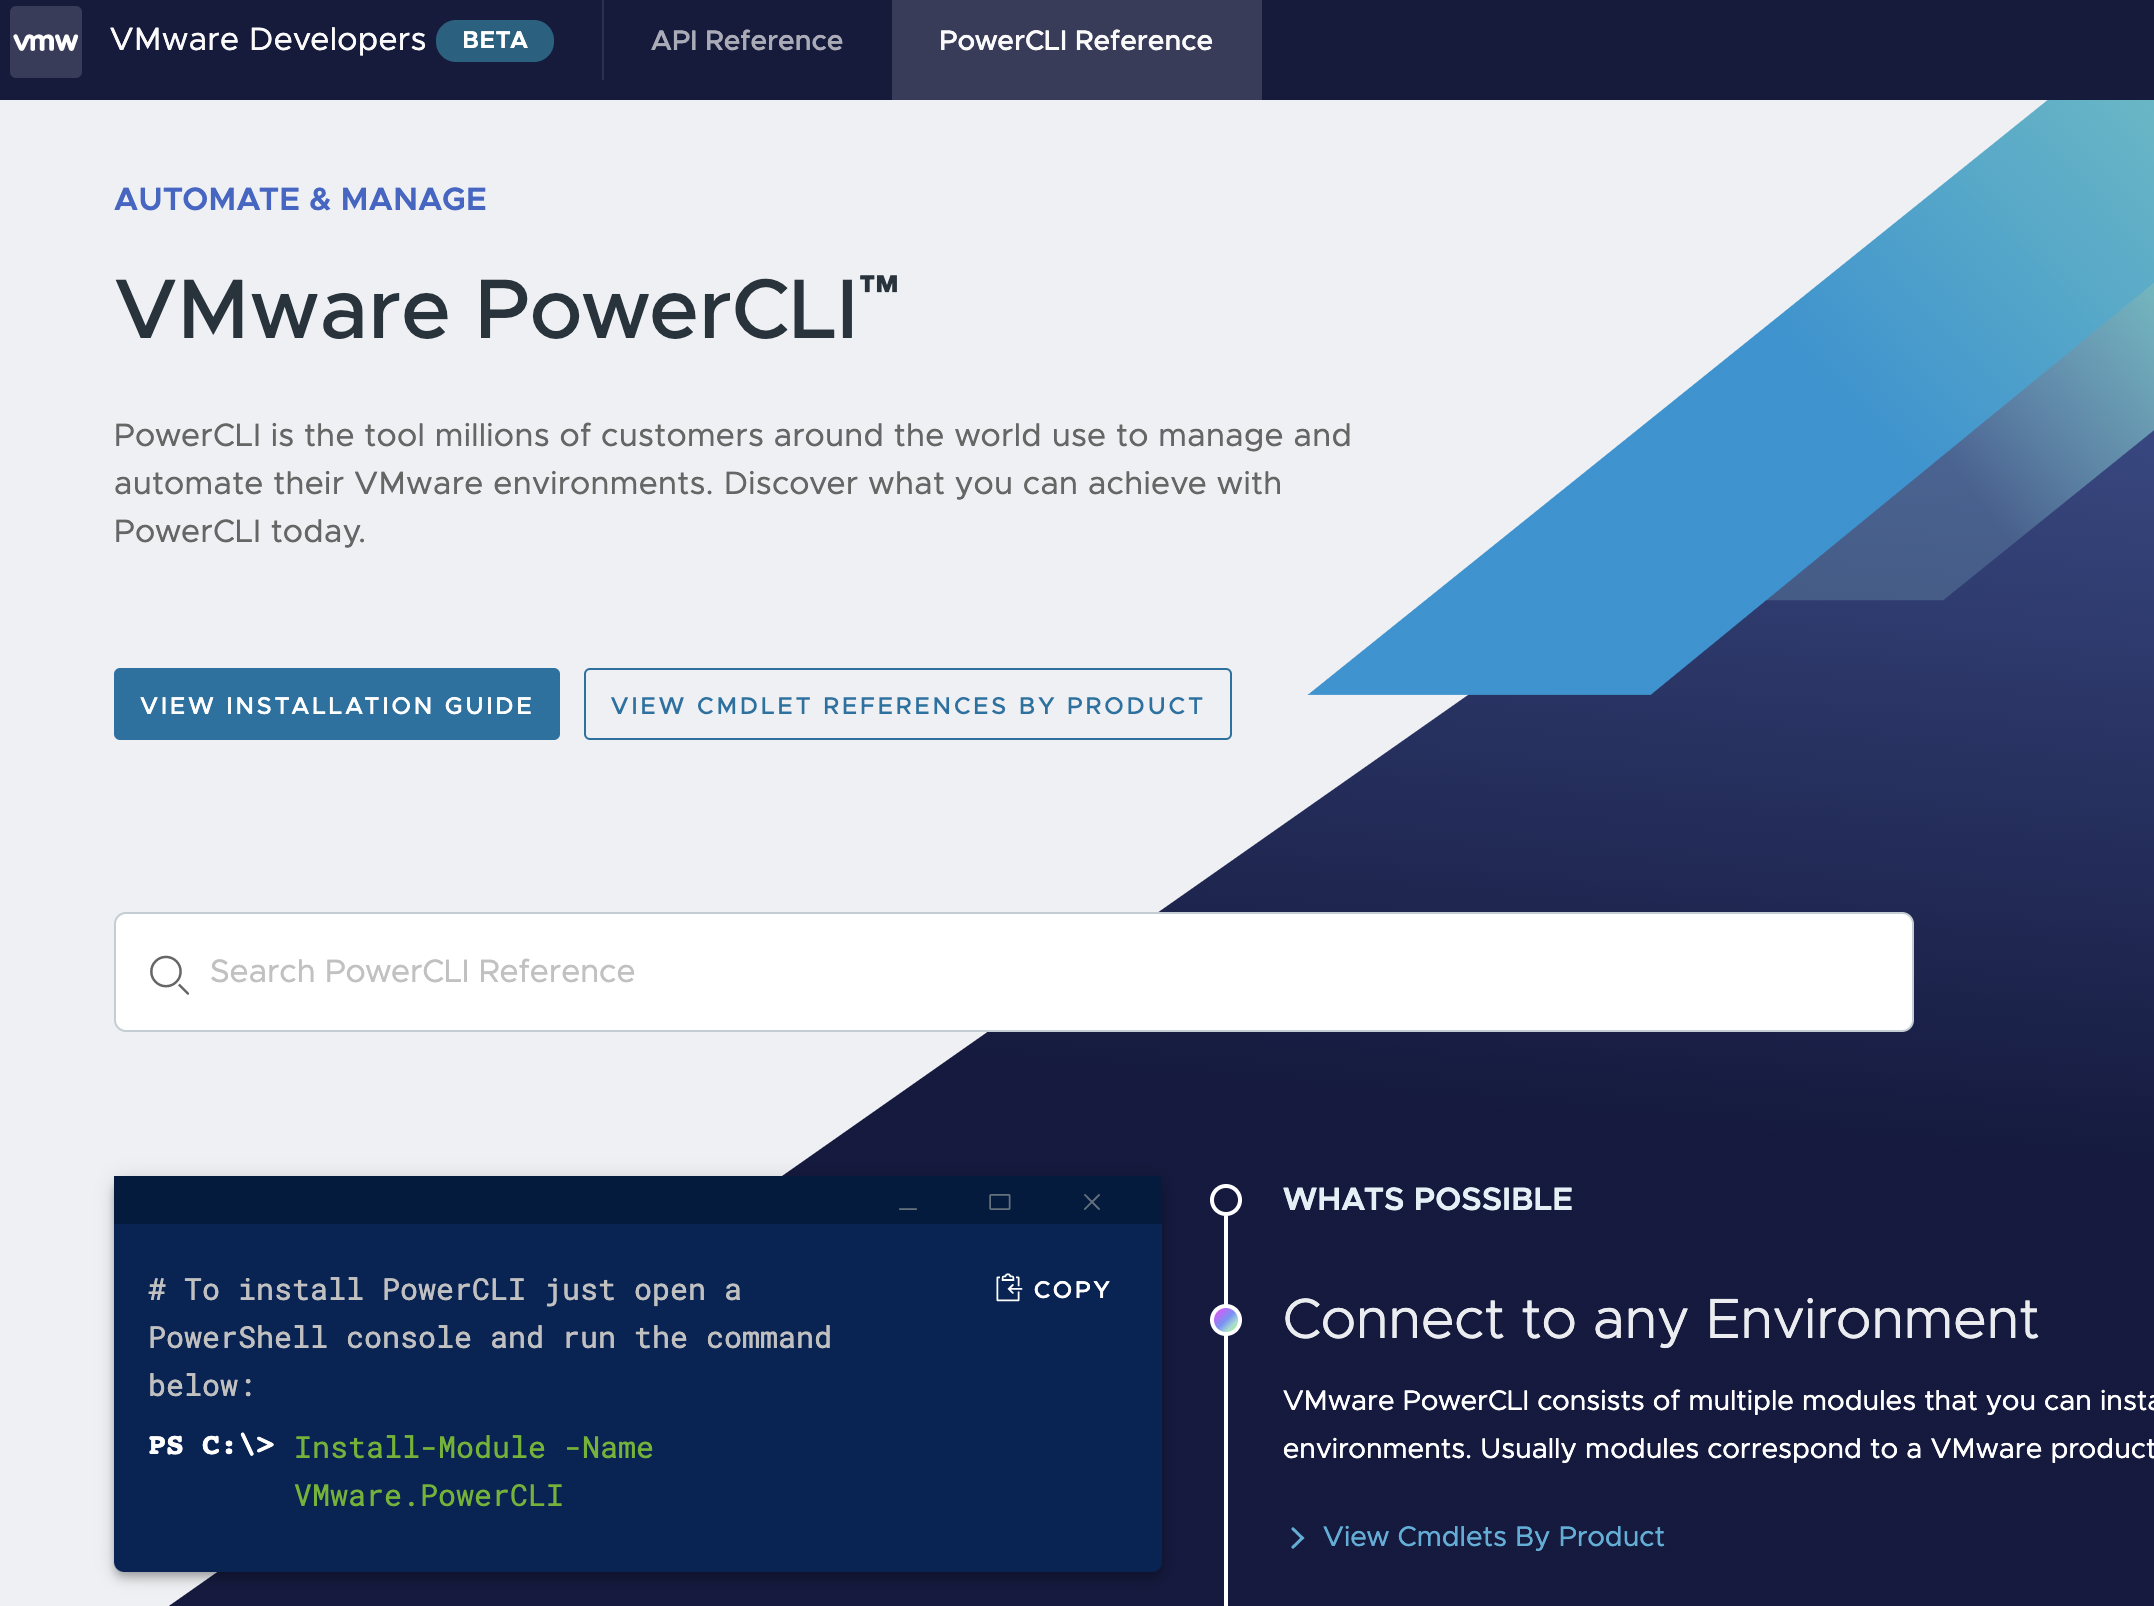Image resolution: width=2154 pixels, height=1606 pixels.
Task: Click VIEW INSTALLATION GUIDE button
Action: click(x=336, y=703)
